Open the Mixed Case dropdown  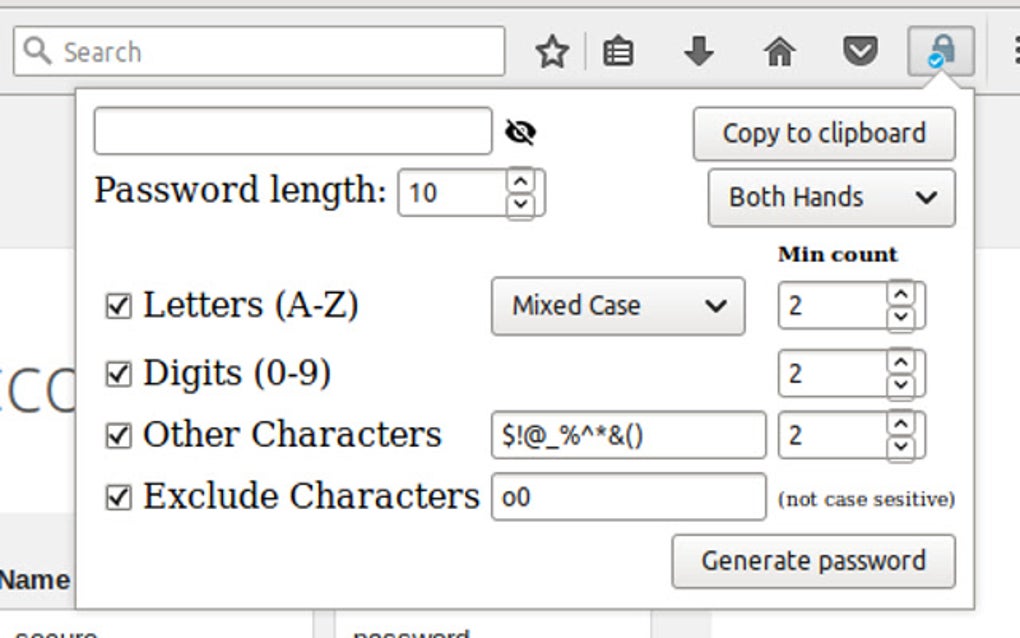point(617,305)
